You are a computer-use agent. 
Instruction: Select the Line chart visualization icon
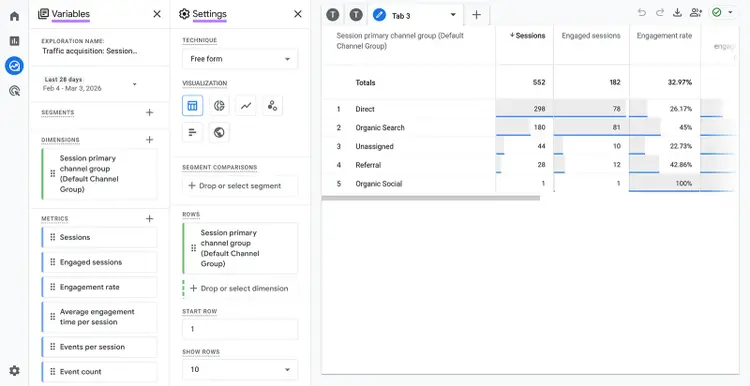[246, 106]
